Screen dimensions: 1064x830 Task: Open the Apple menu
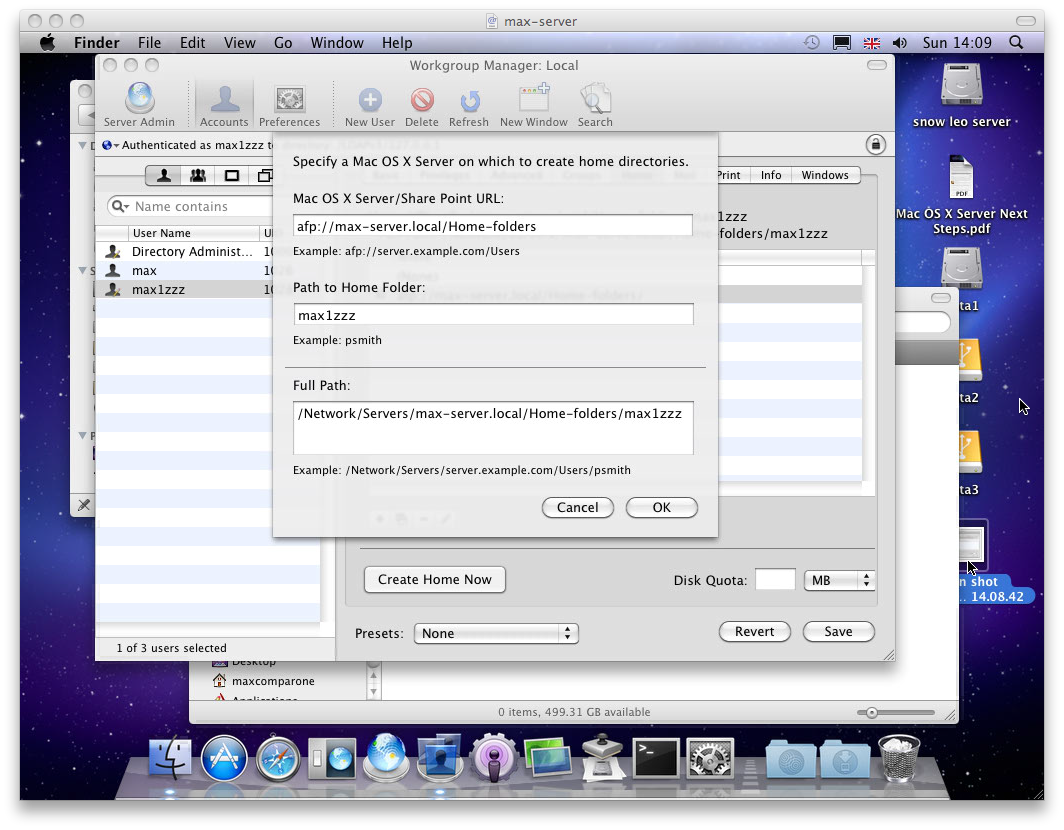tap(47, 43)
